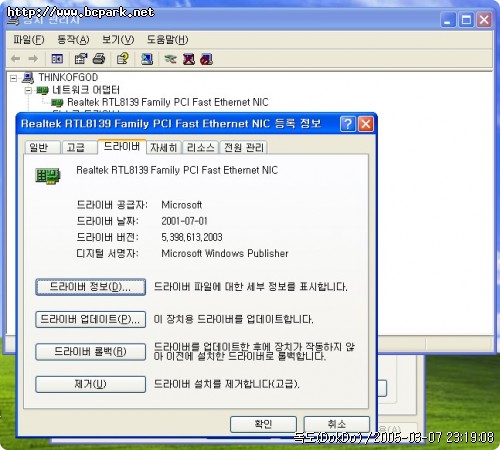Open the 도움말(H) menu
Viewport: 500px width, 450px height.
[x=167, y=40]
